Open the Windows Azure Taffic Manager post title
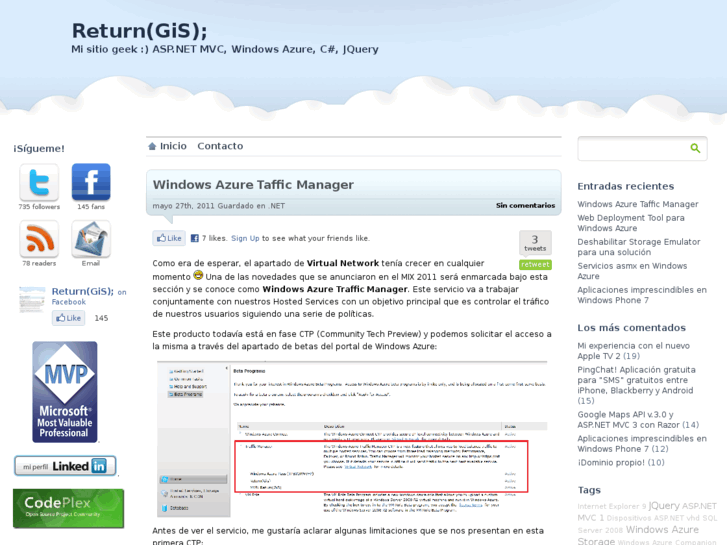Image resolution: width=727 pixels, height=545 pixels. pyautogui.click(x=253, y=185)
